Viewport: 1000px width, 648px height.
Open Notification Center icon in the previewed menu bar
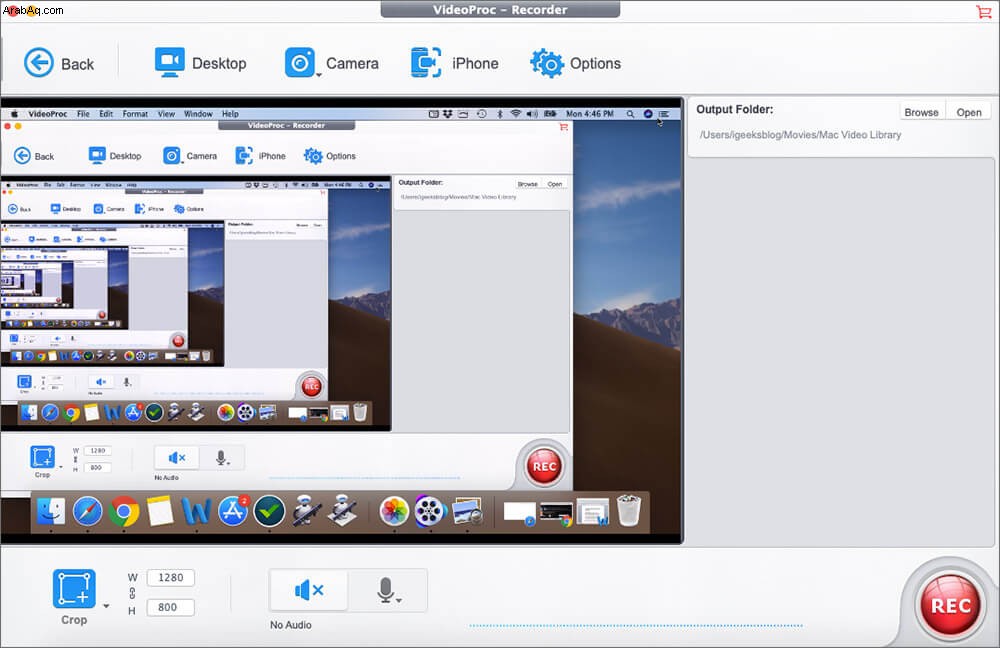pos(664,114)
